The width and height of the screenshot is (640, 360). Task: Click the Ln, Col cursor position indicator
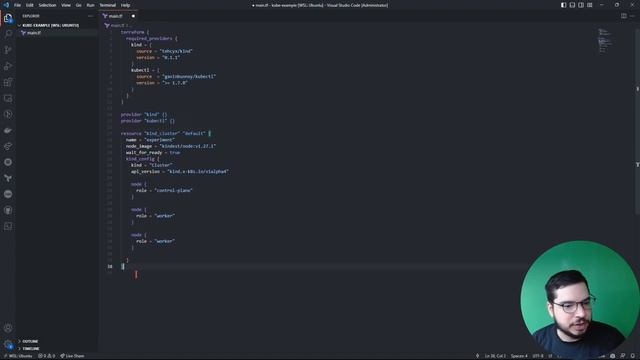495,356
